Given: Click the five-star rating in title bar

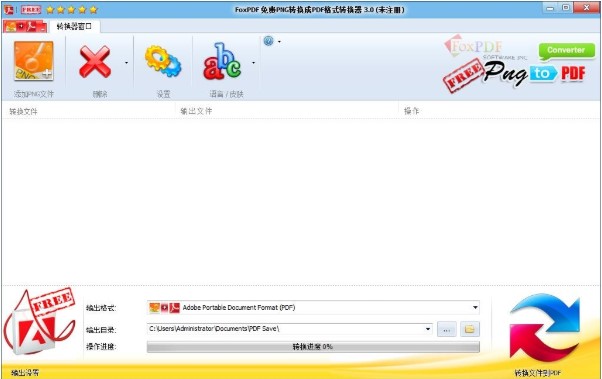Looking at the screenshot, I should click(72, 10).
